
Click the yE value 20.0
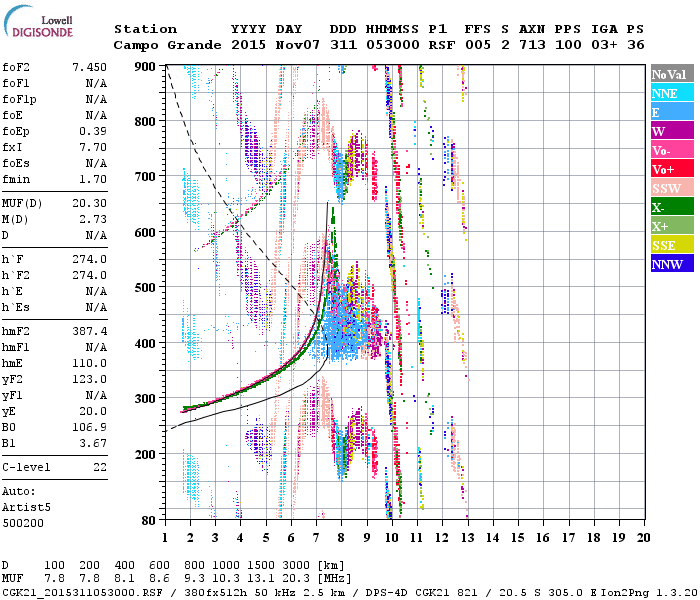point(93,412)
